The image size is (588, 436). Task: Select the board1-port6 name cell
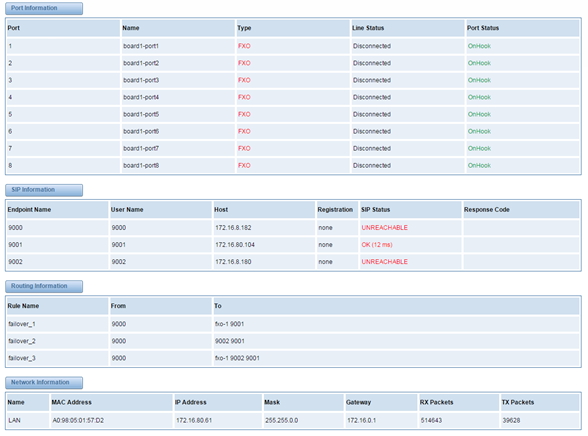[141, 131]
